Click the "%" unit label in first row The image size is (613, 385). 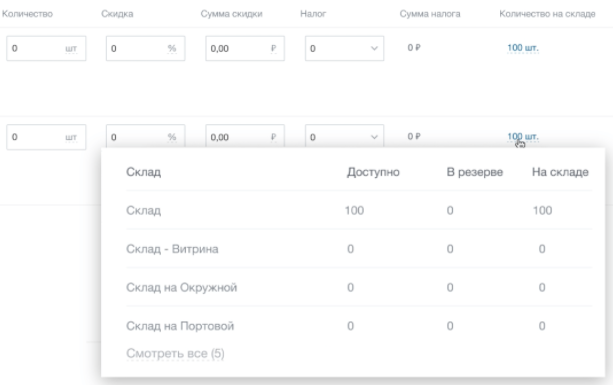pyautogui.click(x=172, y=48)
